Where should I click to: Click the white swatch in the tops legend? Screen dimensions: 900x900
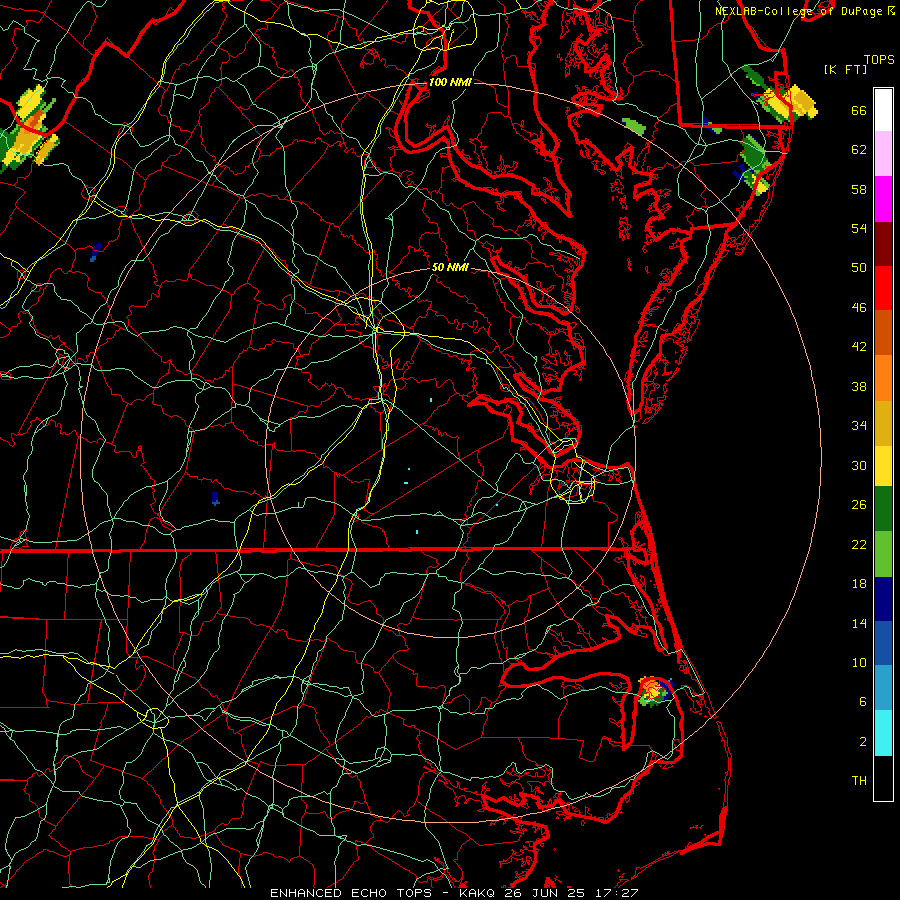click(x=883, y=110)
